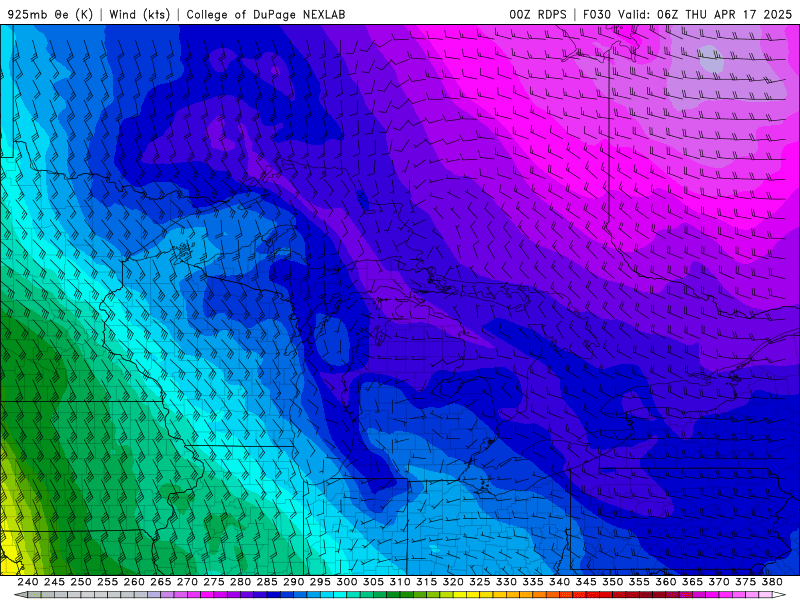Select the 345 color scale label
The height and width of the screenshot is (600, 800).
tap(586, 582)
